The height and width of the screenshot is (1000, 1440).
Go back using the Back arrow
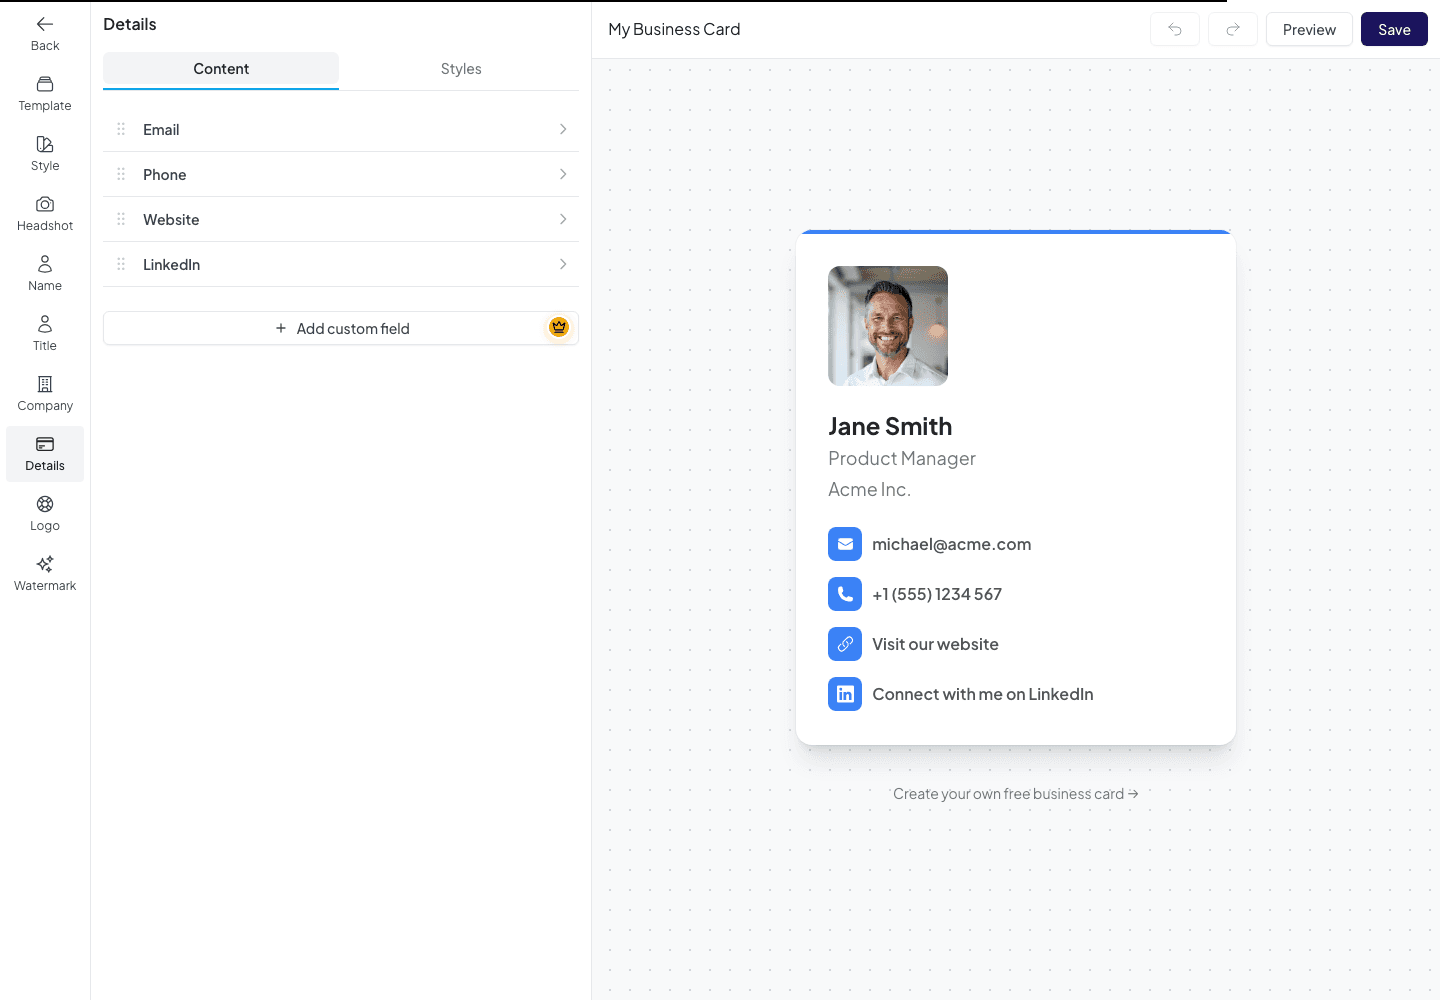coord(45,34)
